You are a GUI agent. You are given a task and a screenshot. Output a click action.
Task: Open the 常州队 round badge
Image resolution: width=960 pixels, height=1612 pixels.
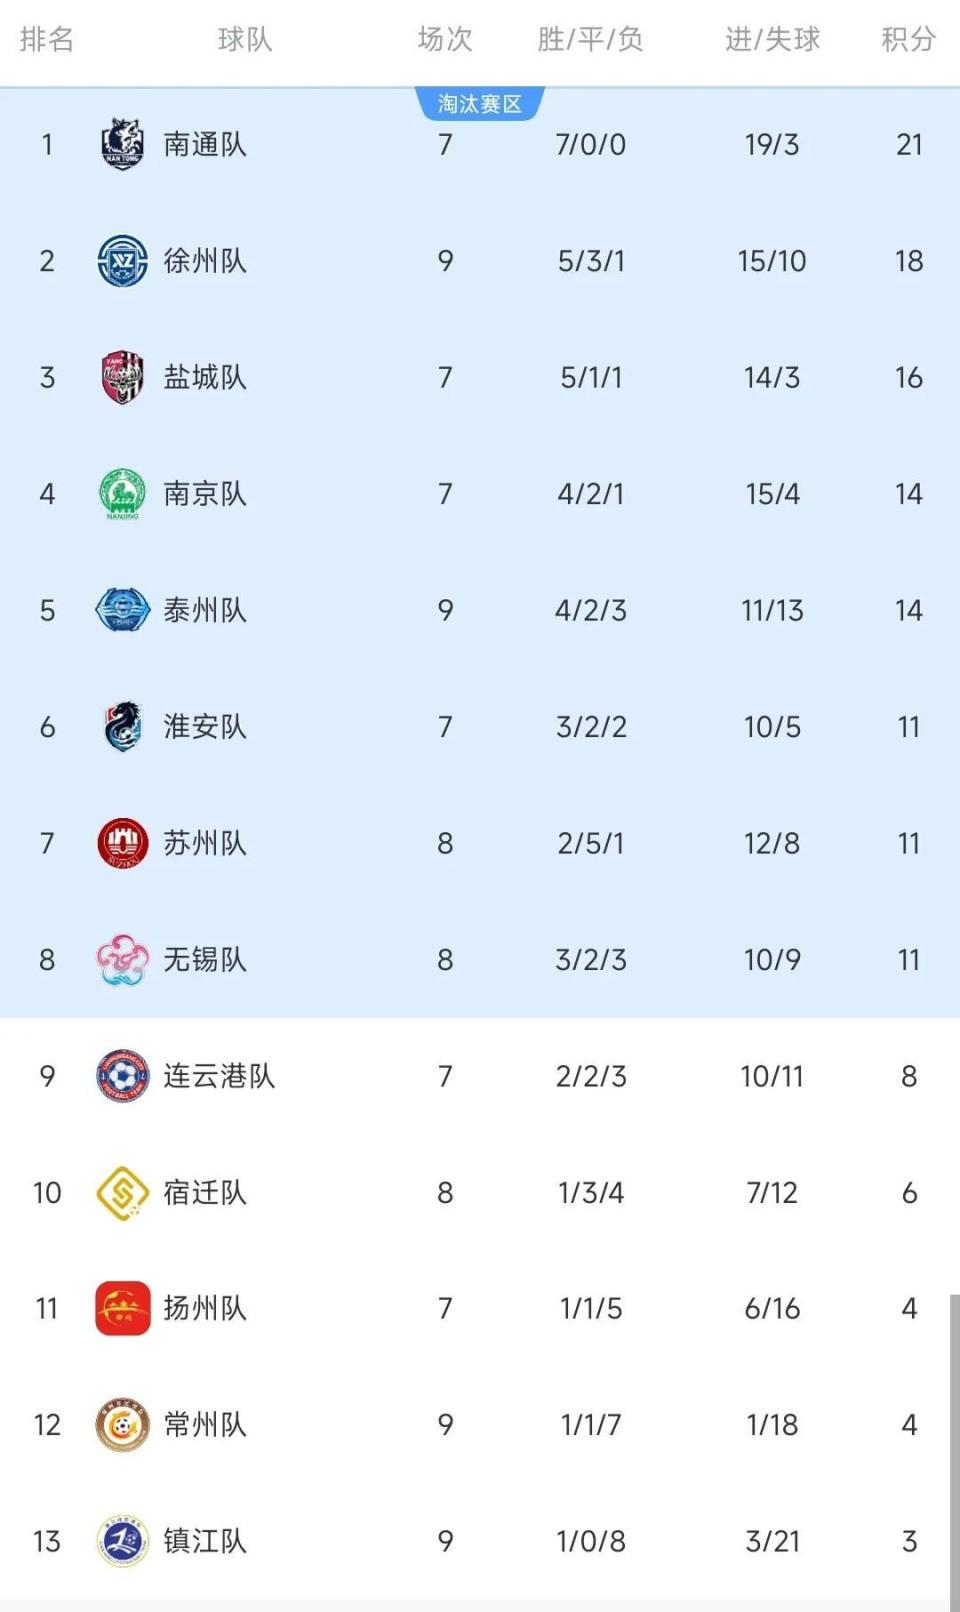click(x=122, y=1425)
